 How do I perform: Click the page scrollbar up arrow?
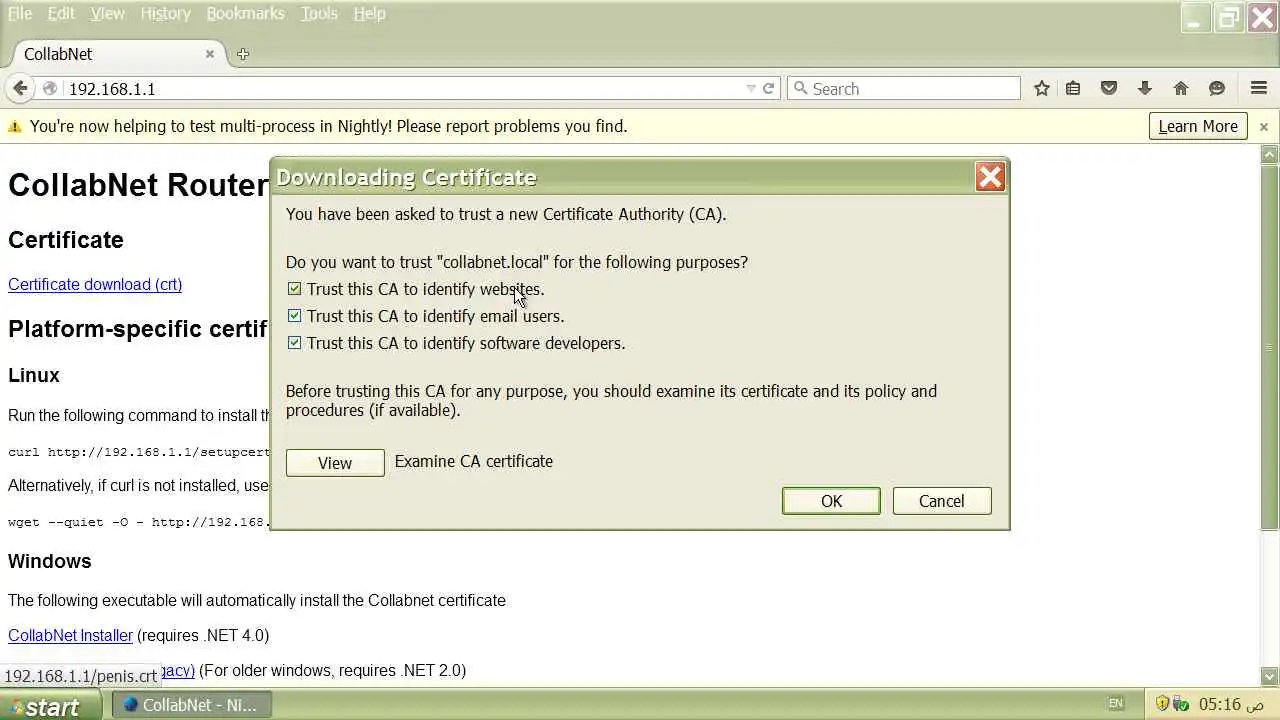click(1270, 154)
